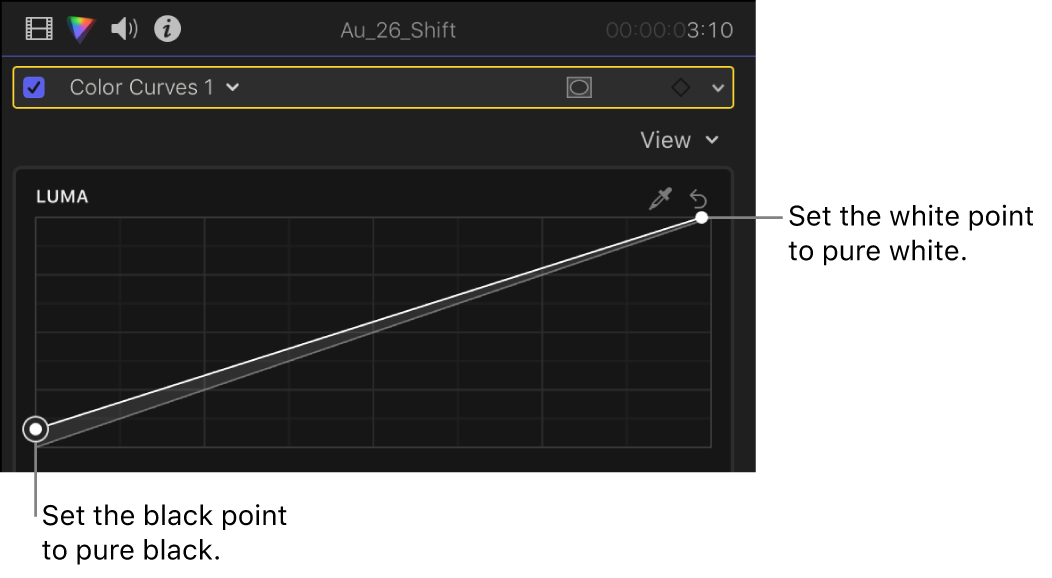Select the black point control on the curve
This screenshot has height=578, width=1052.
pos(36,428)
